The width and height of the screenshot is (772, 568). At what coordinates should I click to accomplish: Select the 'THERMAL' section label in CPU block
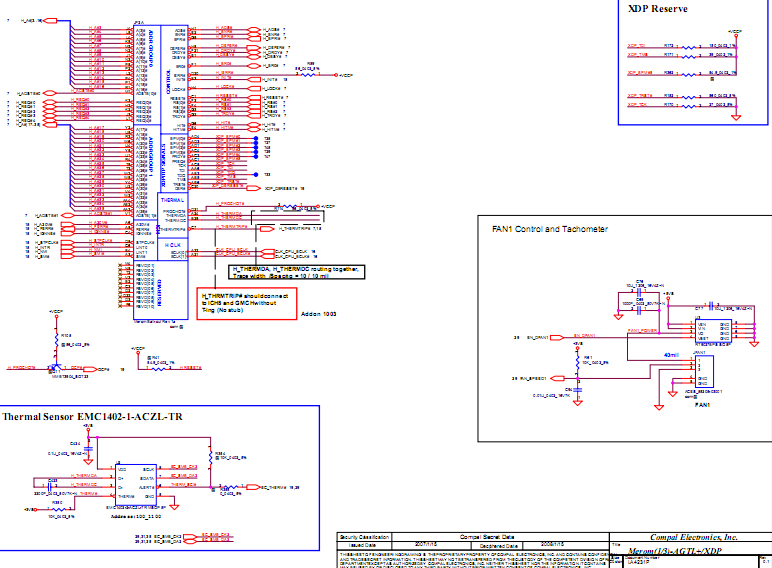172,200
